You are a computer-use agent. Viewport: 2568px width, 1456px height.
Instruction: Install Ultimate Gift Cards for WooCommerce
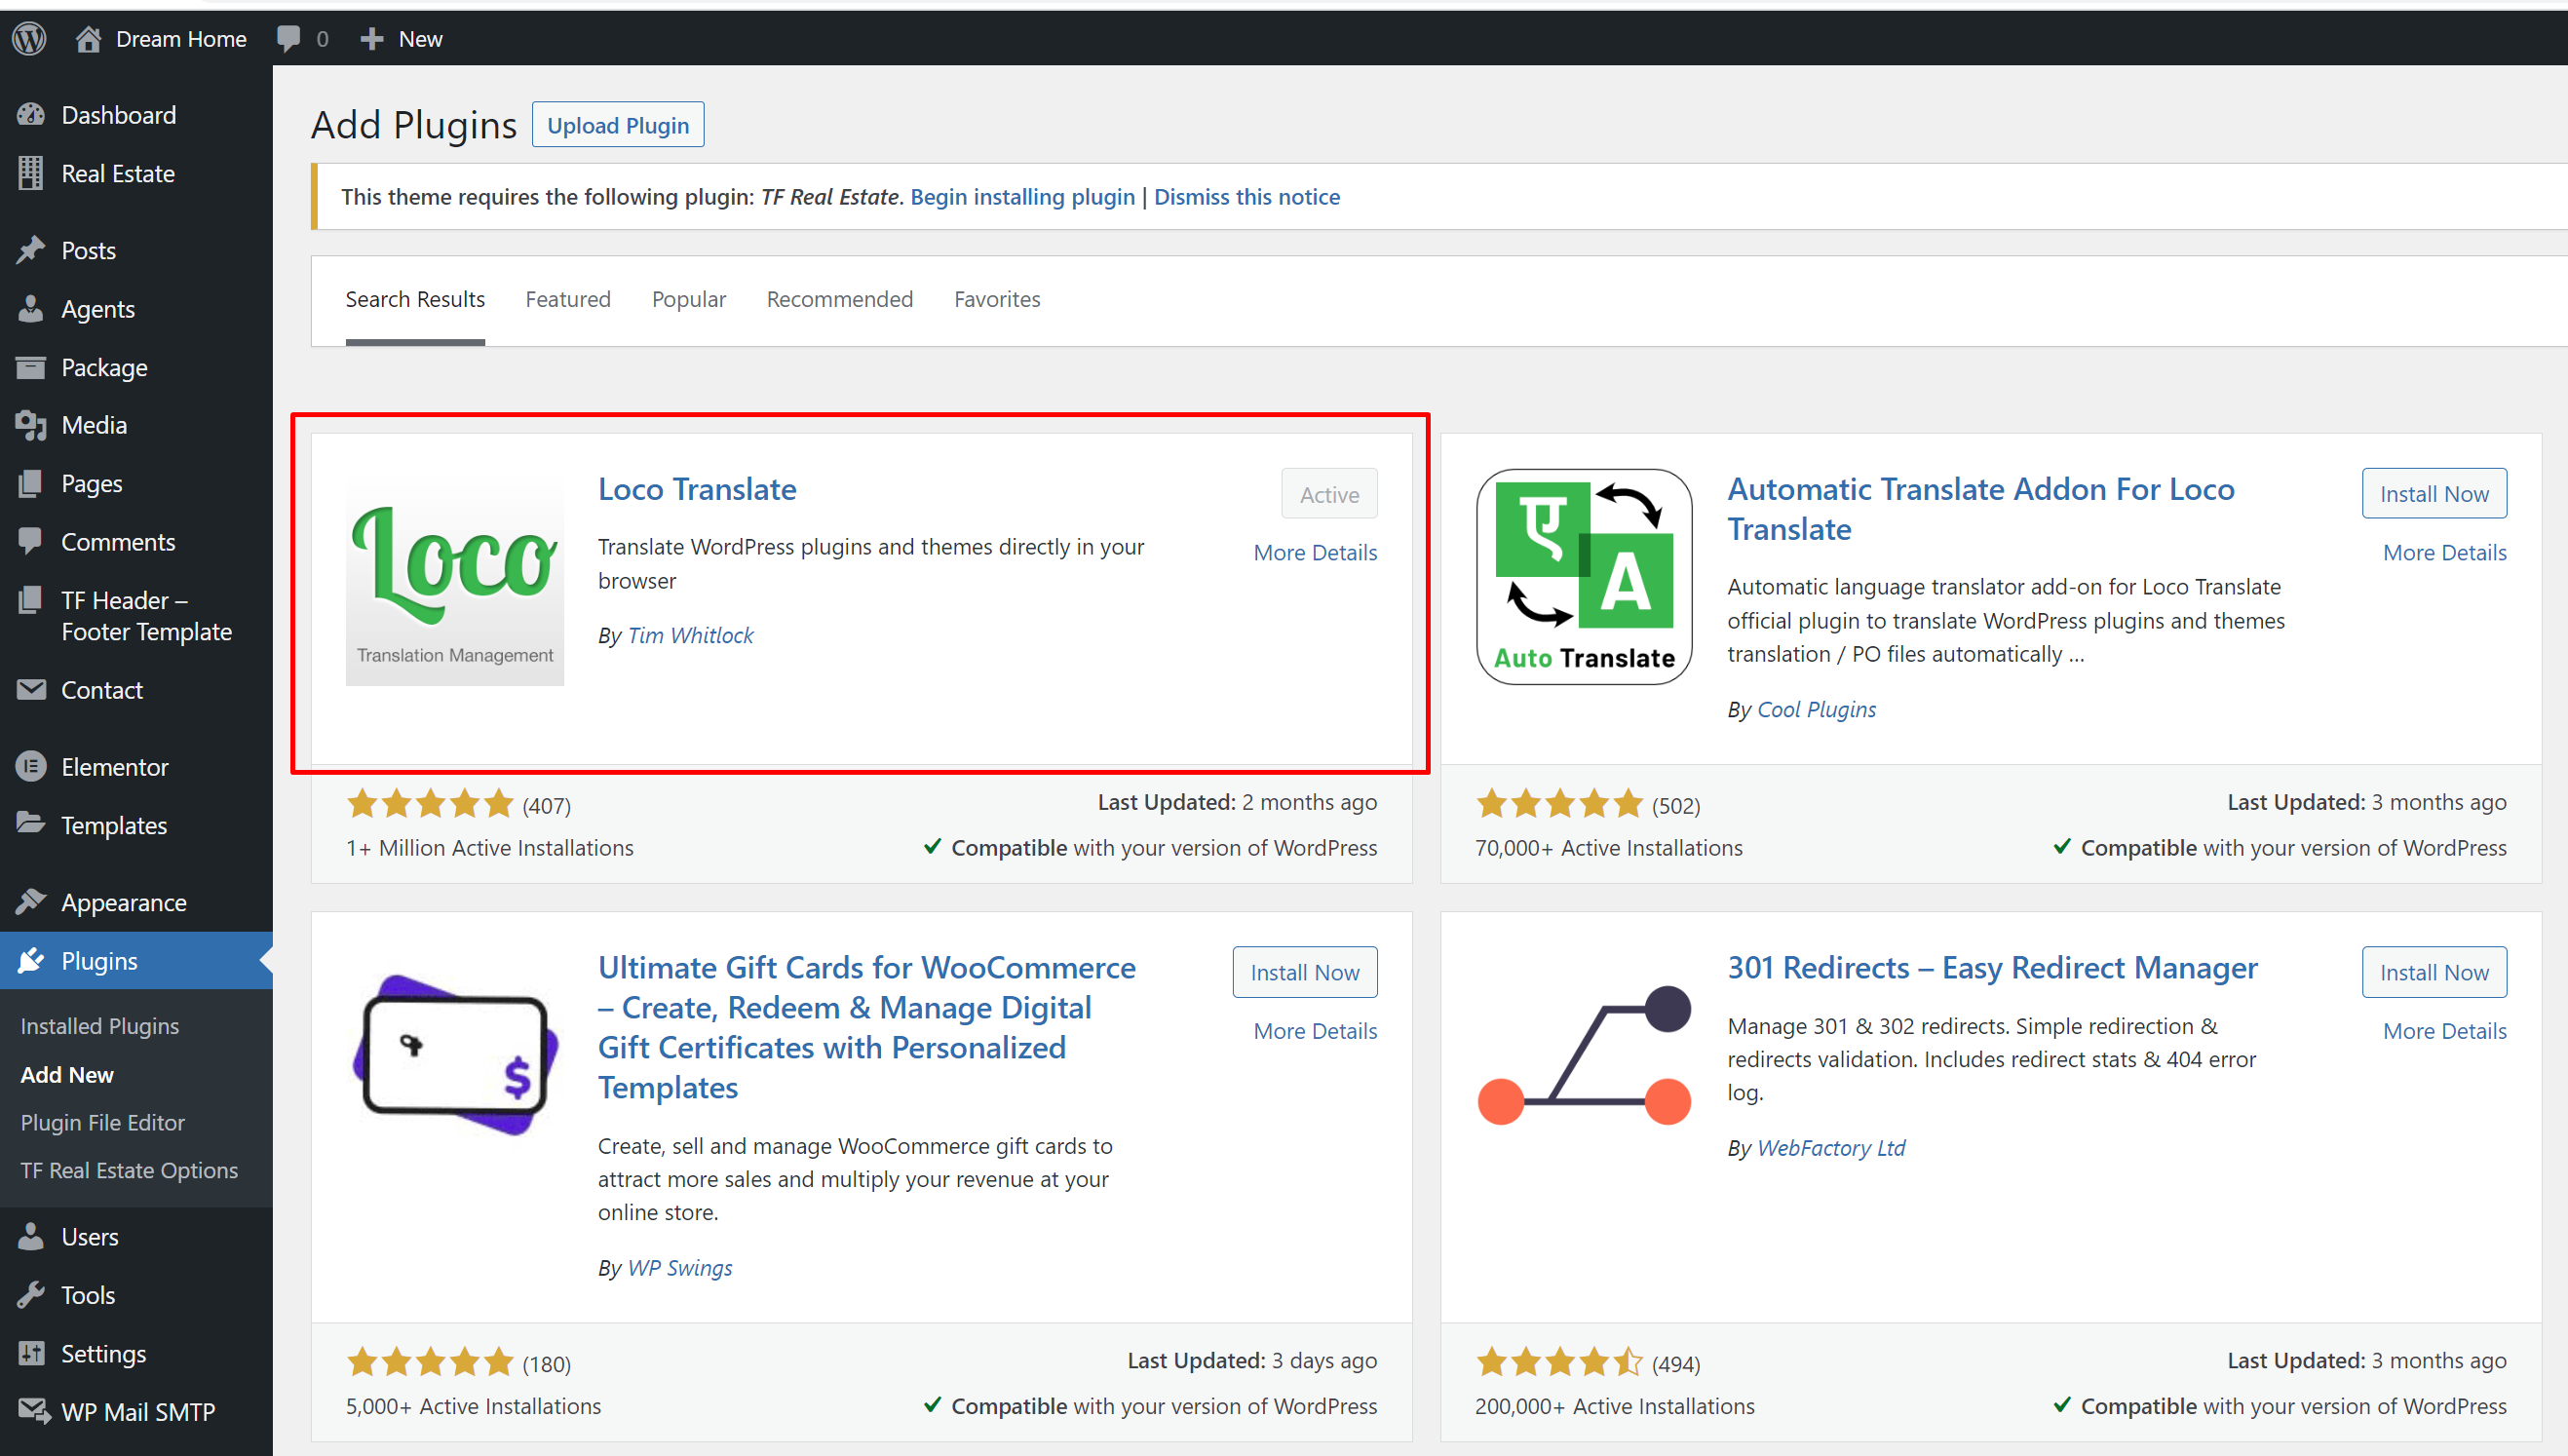pos(1304,972)
